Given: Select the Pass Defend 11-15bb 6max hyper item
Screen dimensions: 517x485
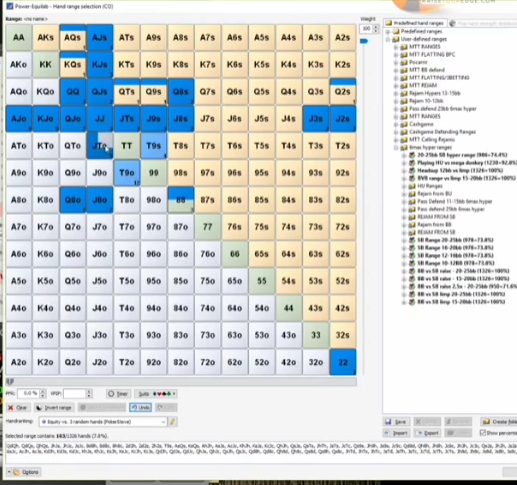Looking at the screenshot, I should pos(455,201).
